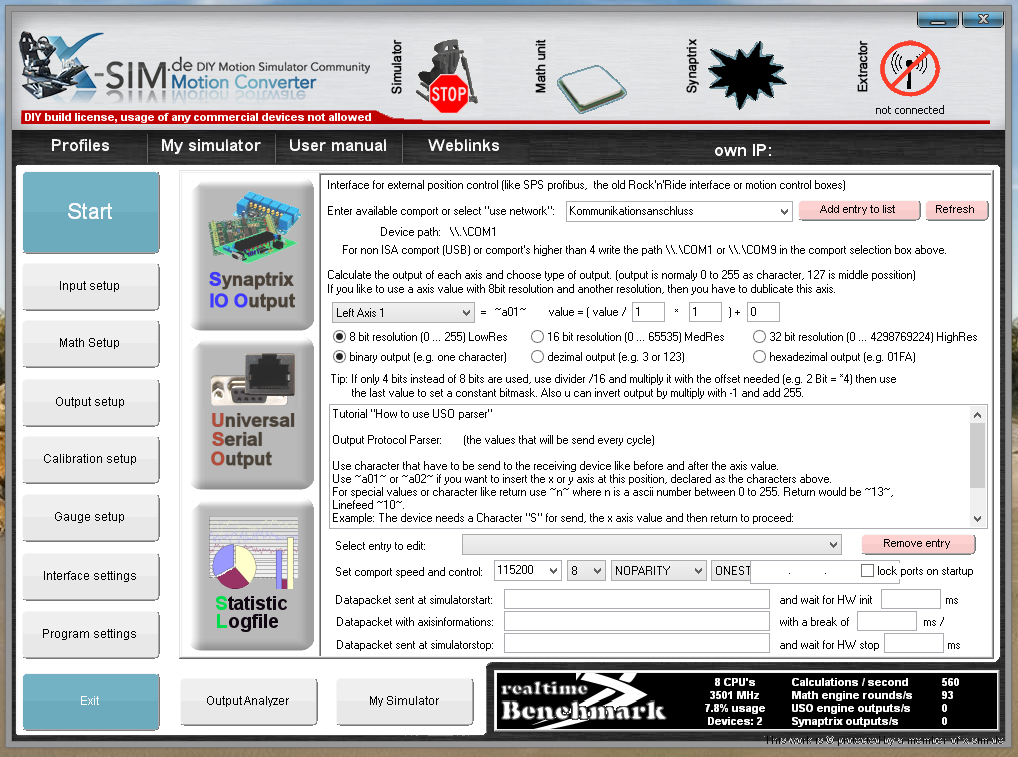Click the tutorial text box scrollbar
1018x757 pixels.
tap(977, 465)
